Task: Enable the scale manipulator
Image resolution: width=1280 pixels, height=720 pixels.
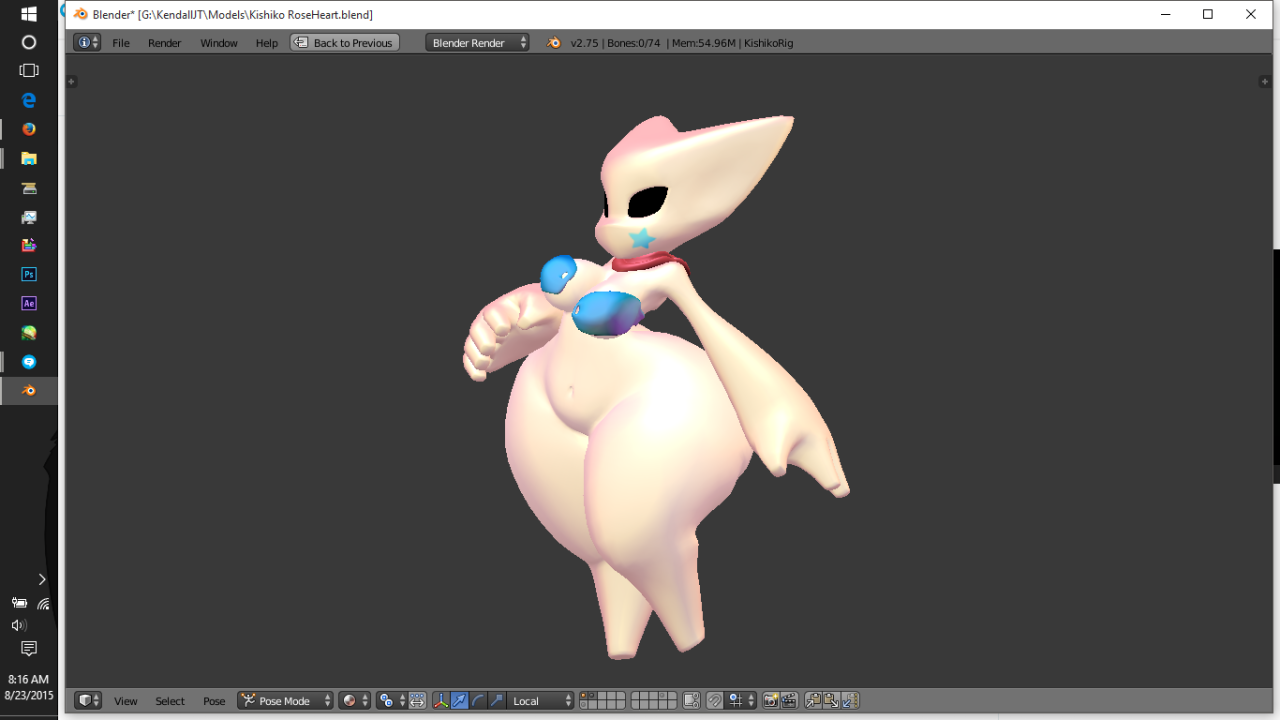Action: [496, 701]
